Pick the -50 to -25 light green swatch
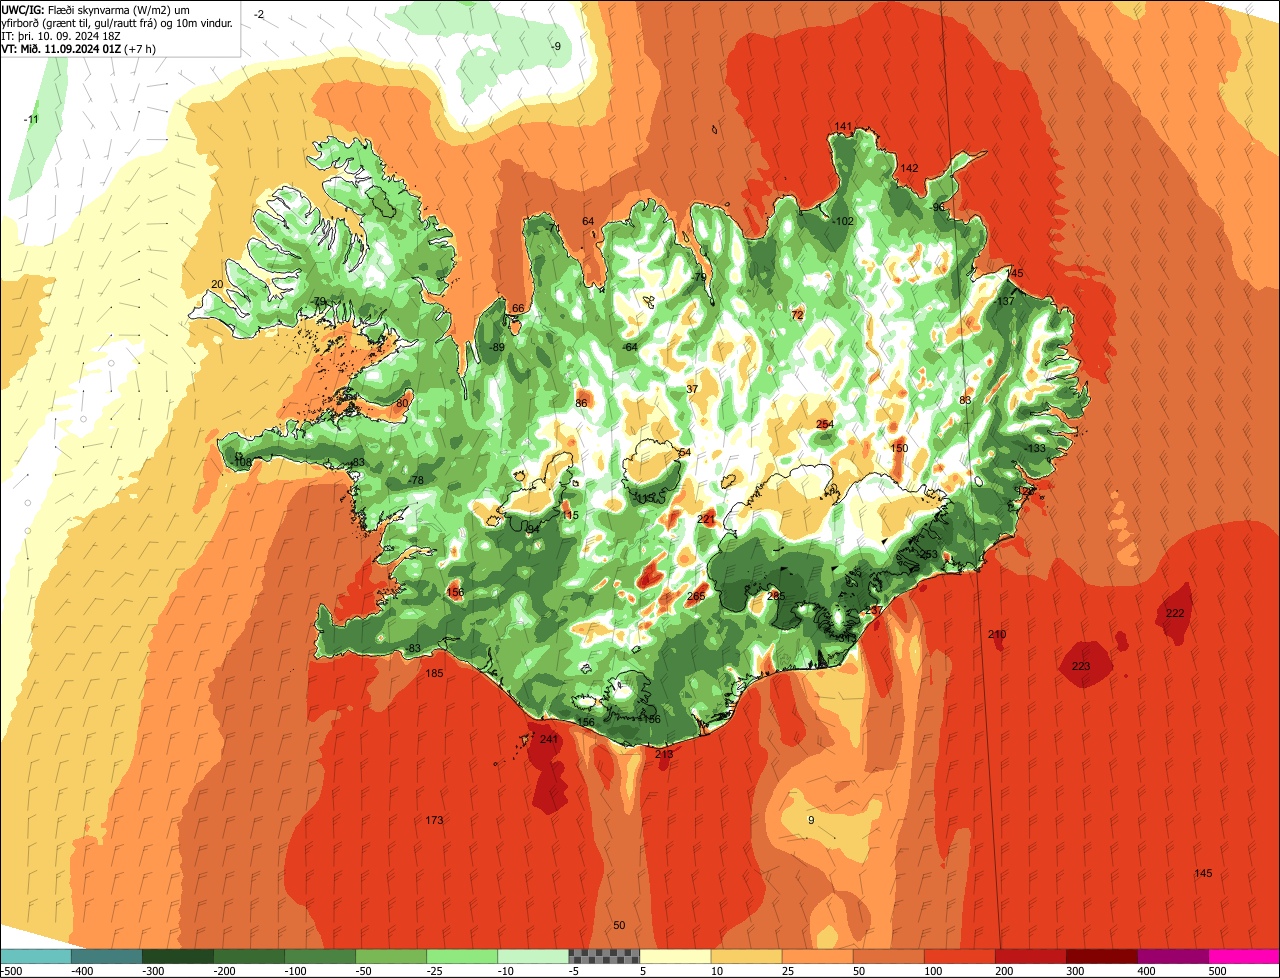1280x978 pixels. (x=390, y=956)
